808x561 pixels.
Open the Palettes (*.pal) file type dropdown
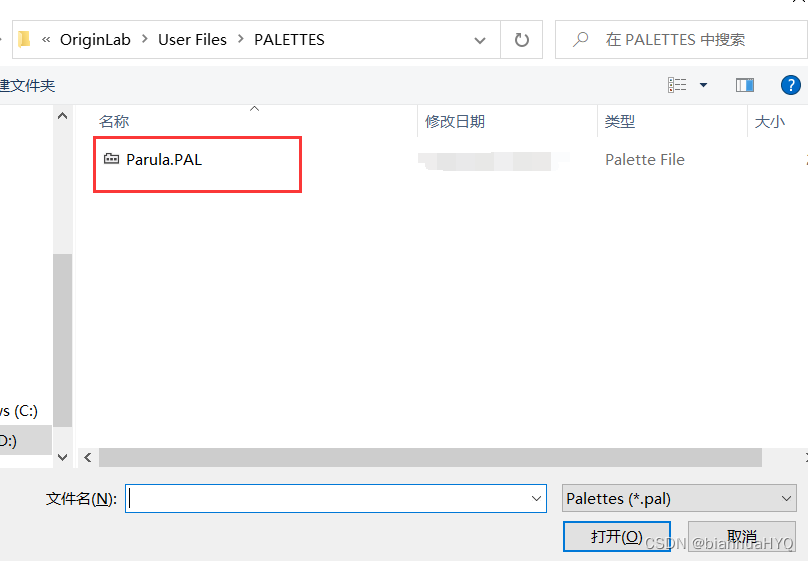pyautogui.click(x=679, y=498)
